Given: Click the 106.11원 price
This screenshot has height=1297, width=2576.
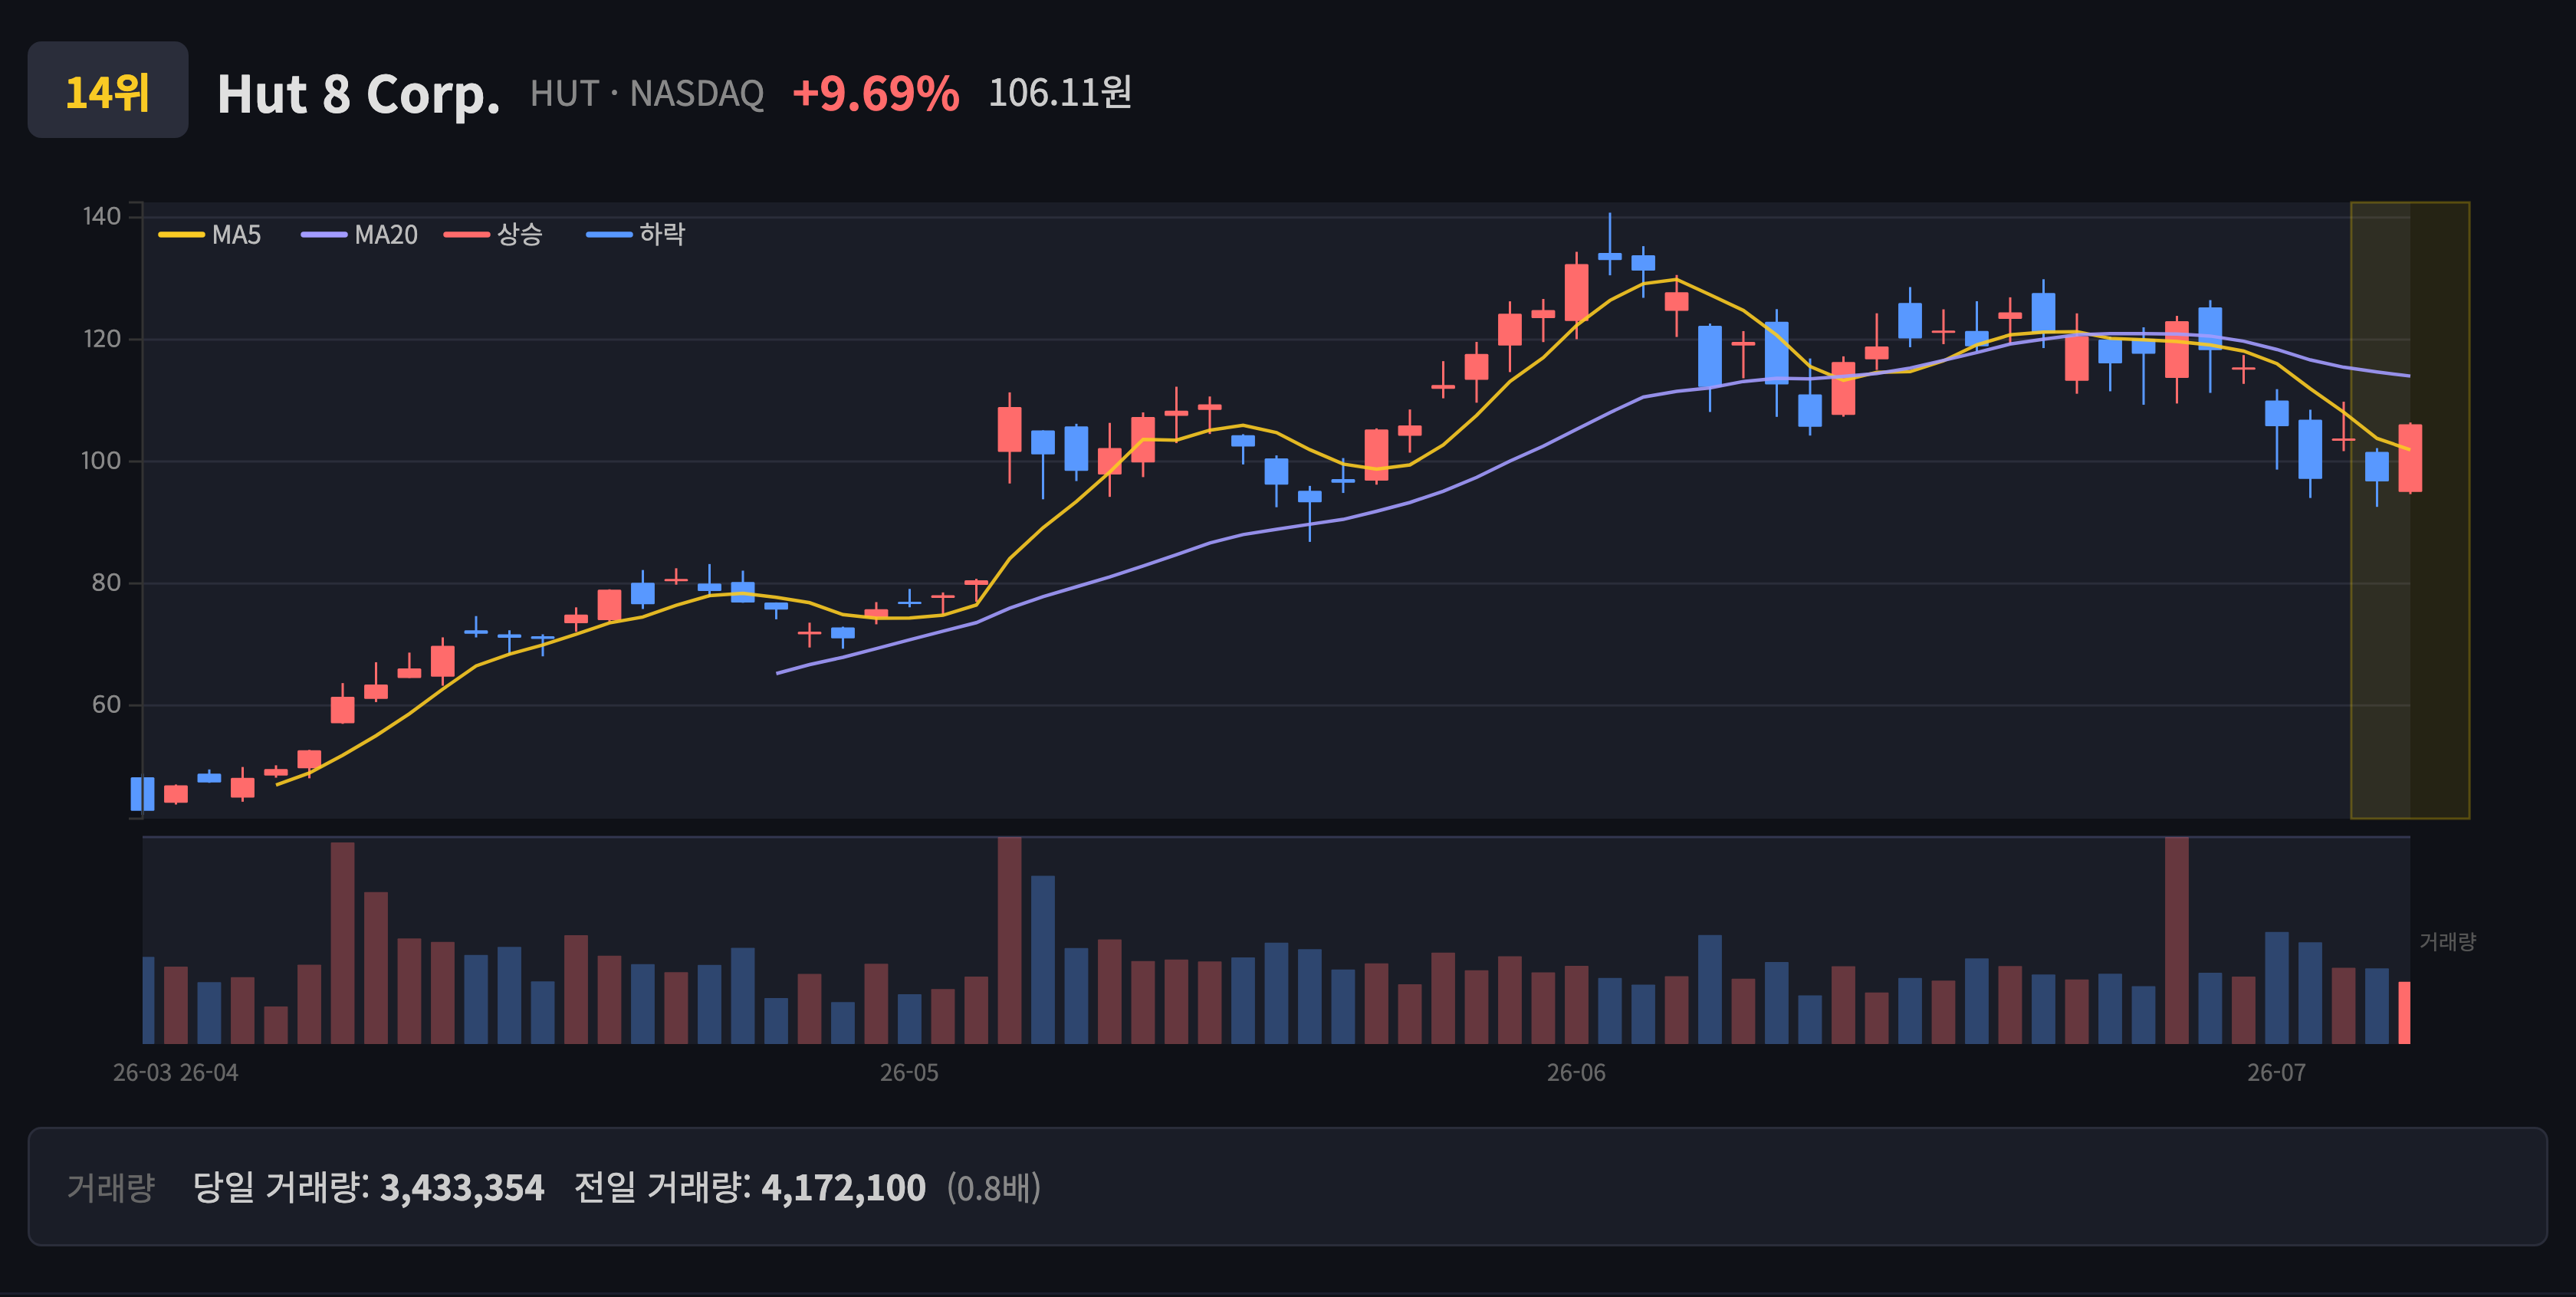Looking at the screenshot, I should click(x=1060, y=92).
